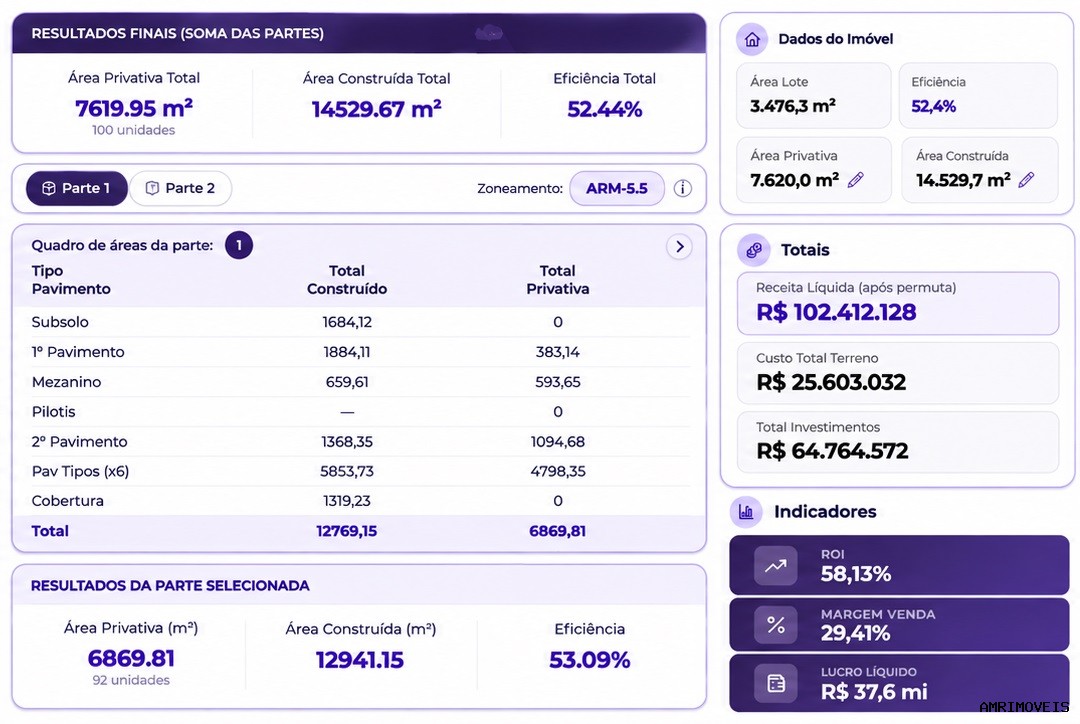Open the Custo Total Terreno card
The height and width of the screenshot is (724, 1080).
pos(897,373)
